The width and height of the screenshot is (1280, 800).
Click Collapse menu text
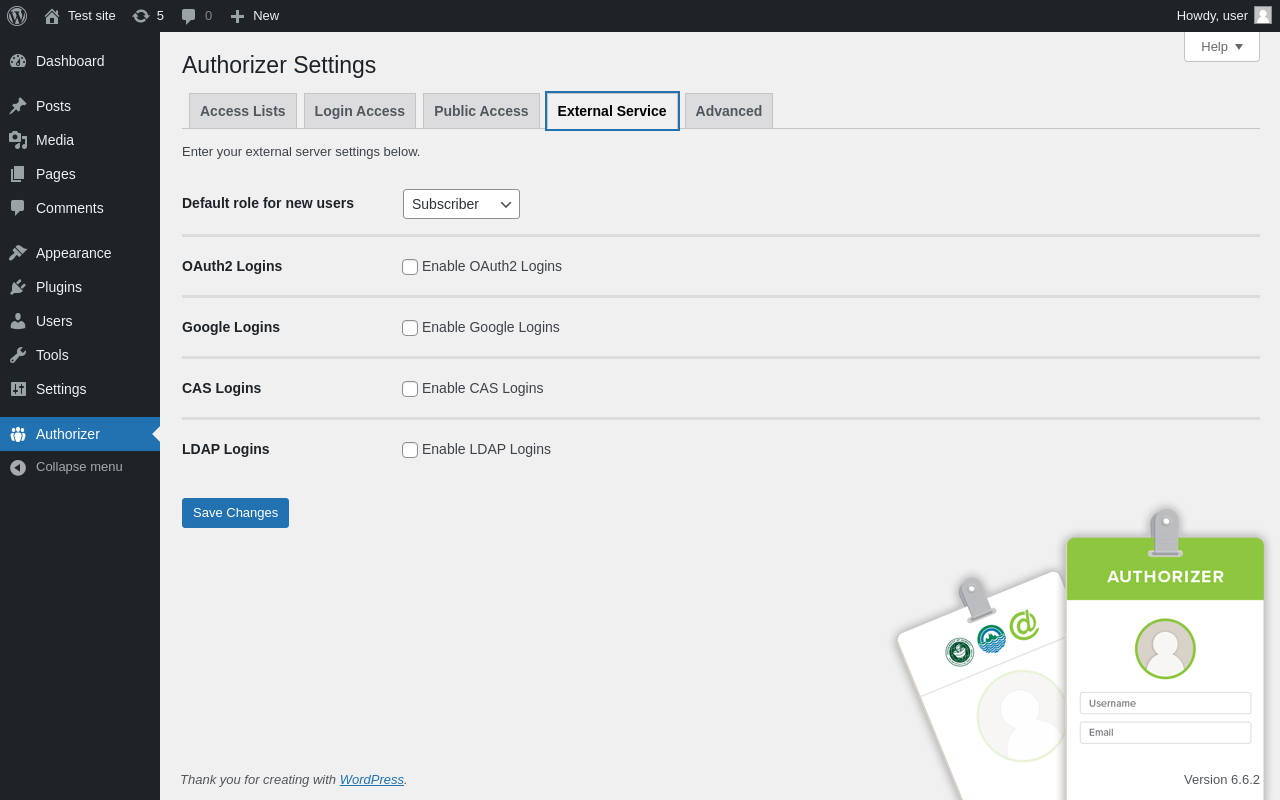click(79, 467)
